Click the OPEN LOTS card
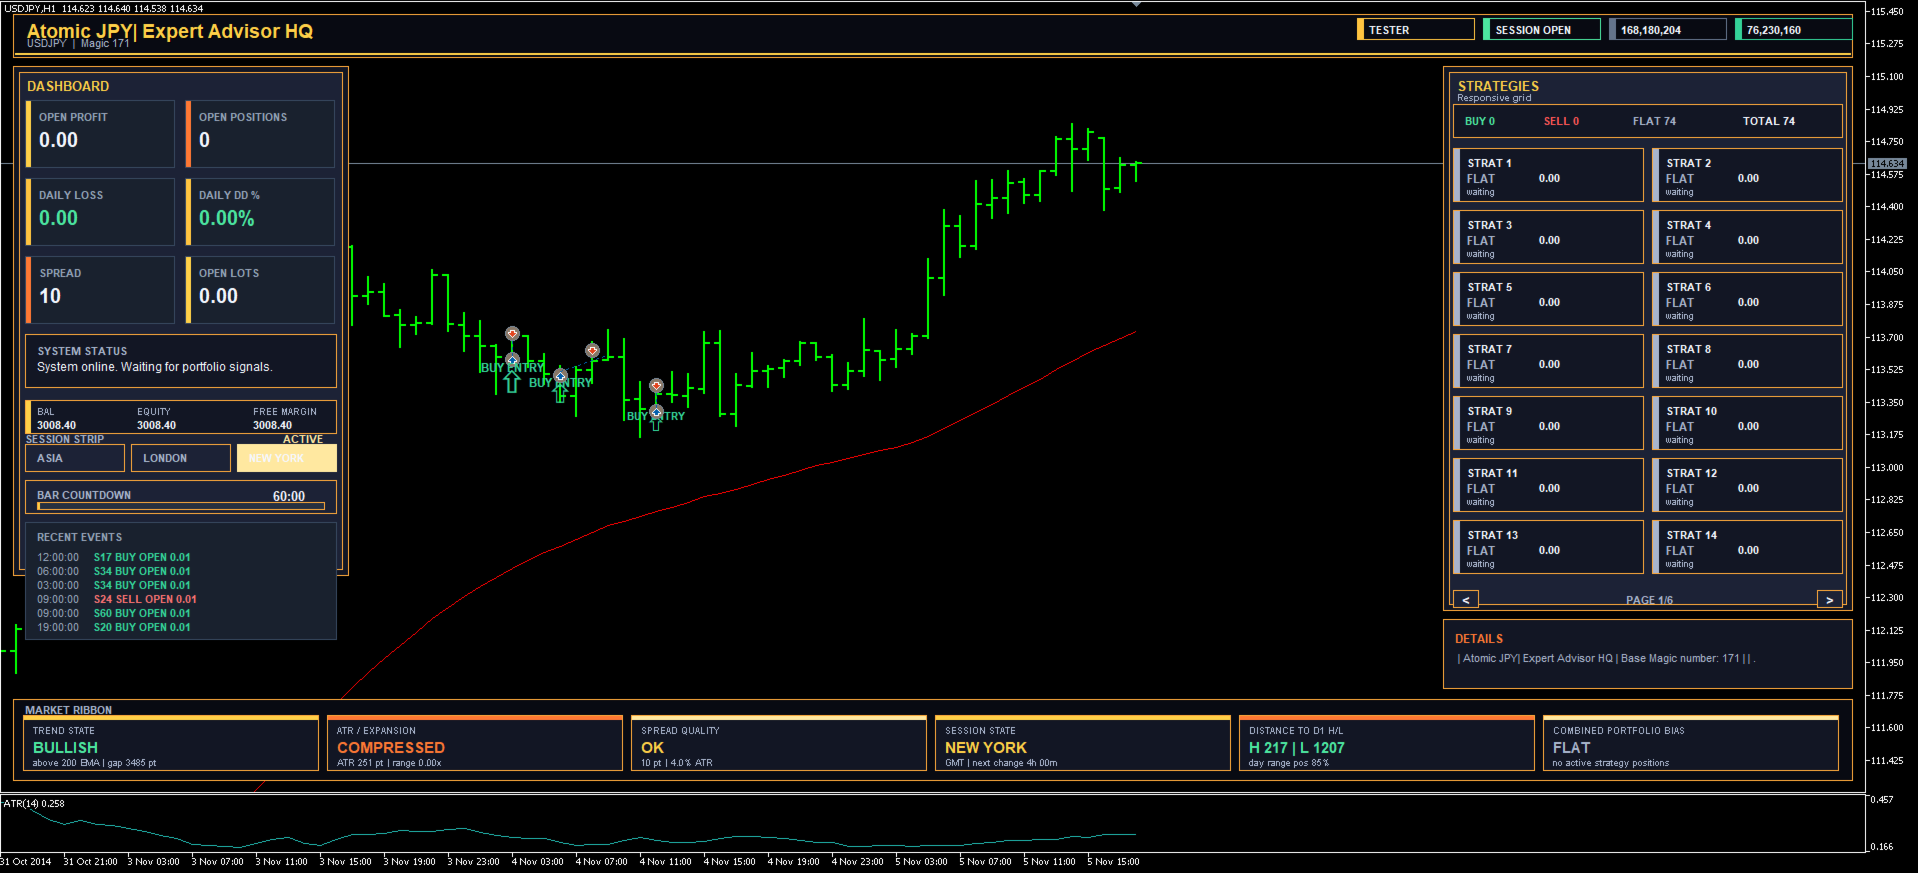Image resolution: width=1918 pixels, height=873 pixels. tap(261, 290)
